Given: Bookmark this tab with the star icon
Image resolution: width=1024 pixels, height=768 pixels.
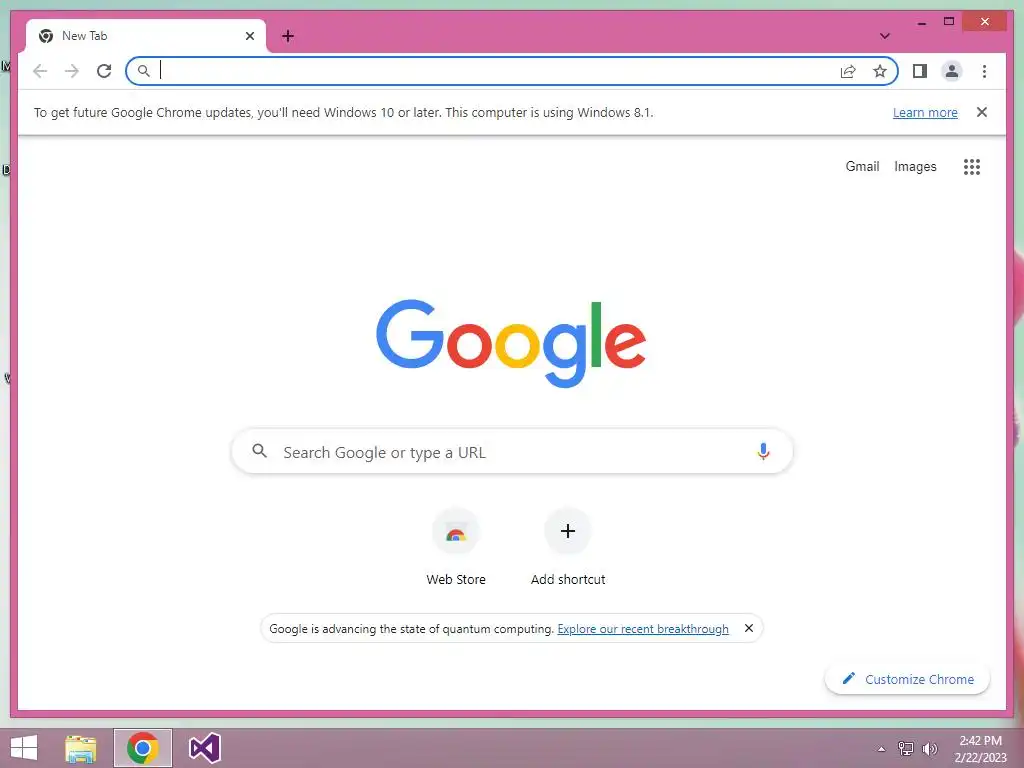Looking at the screenshot, I should (x=880, y=71).
